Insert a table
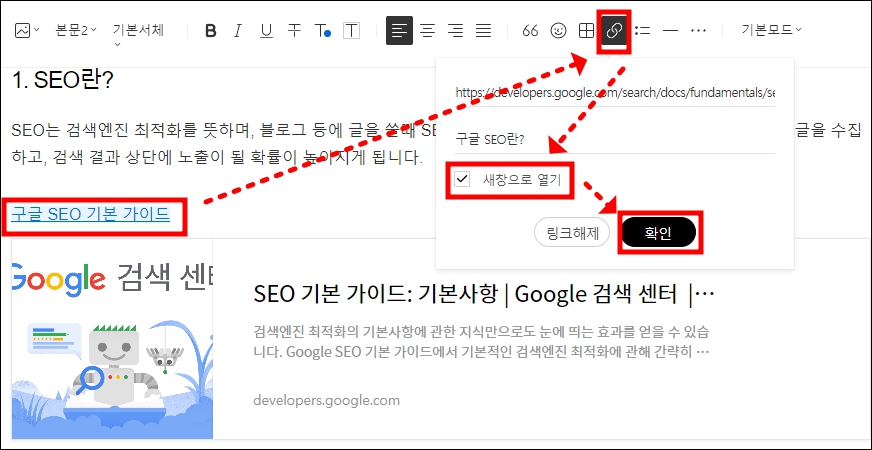 [586, 31]
